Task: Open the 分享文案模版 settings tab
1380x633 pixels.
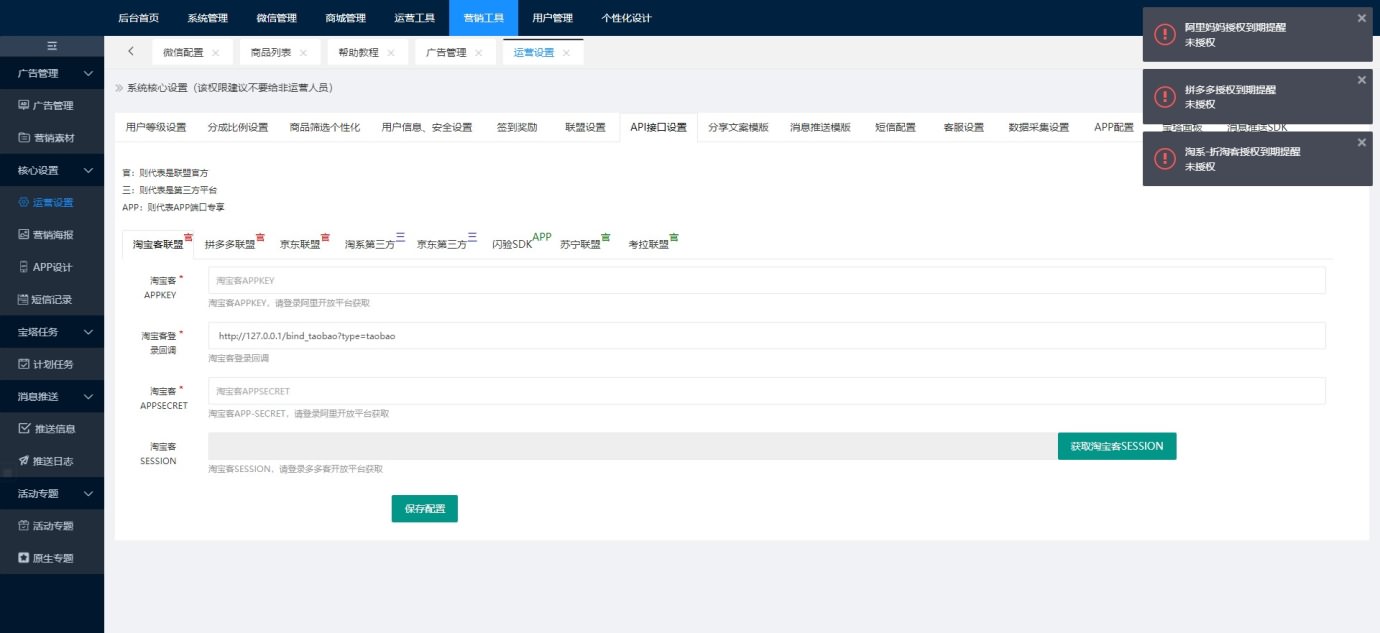Action: click(738, 127)
